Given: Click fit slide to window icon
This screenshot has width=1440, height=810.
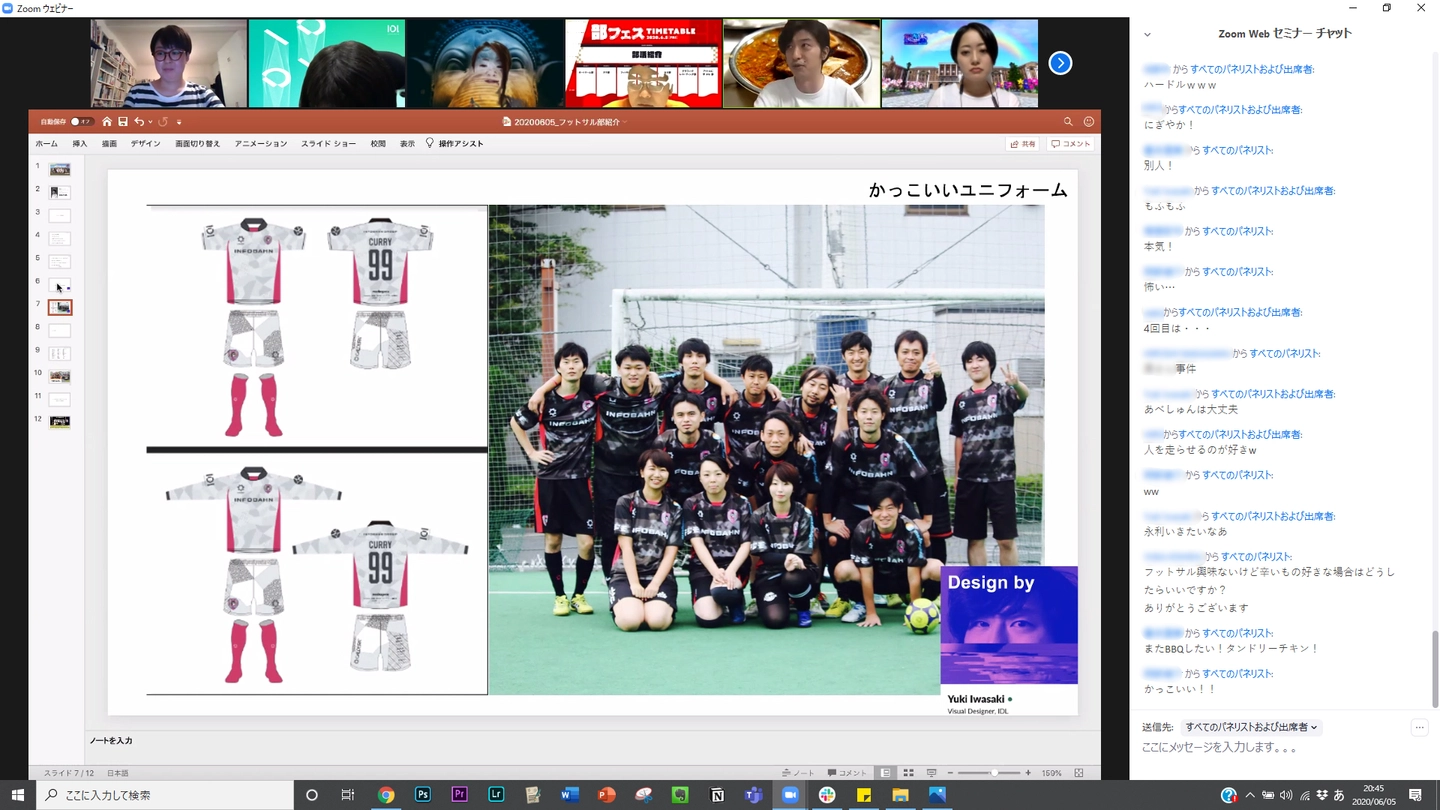Looking at the screenshot, I should click(x=1079, y=773).
